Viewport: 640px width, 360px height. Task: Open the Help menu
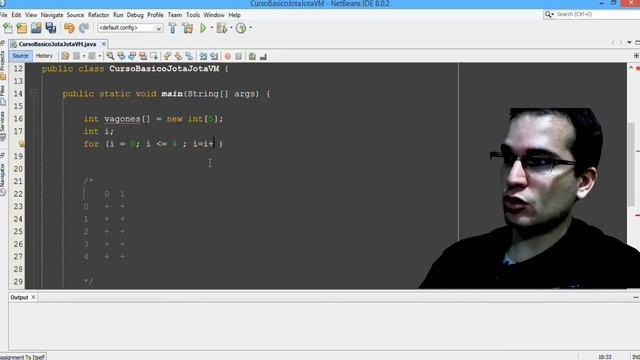pyautogui.click(x=234, y=15)
